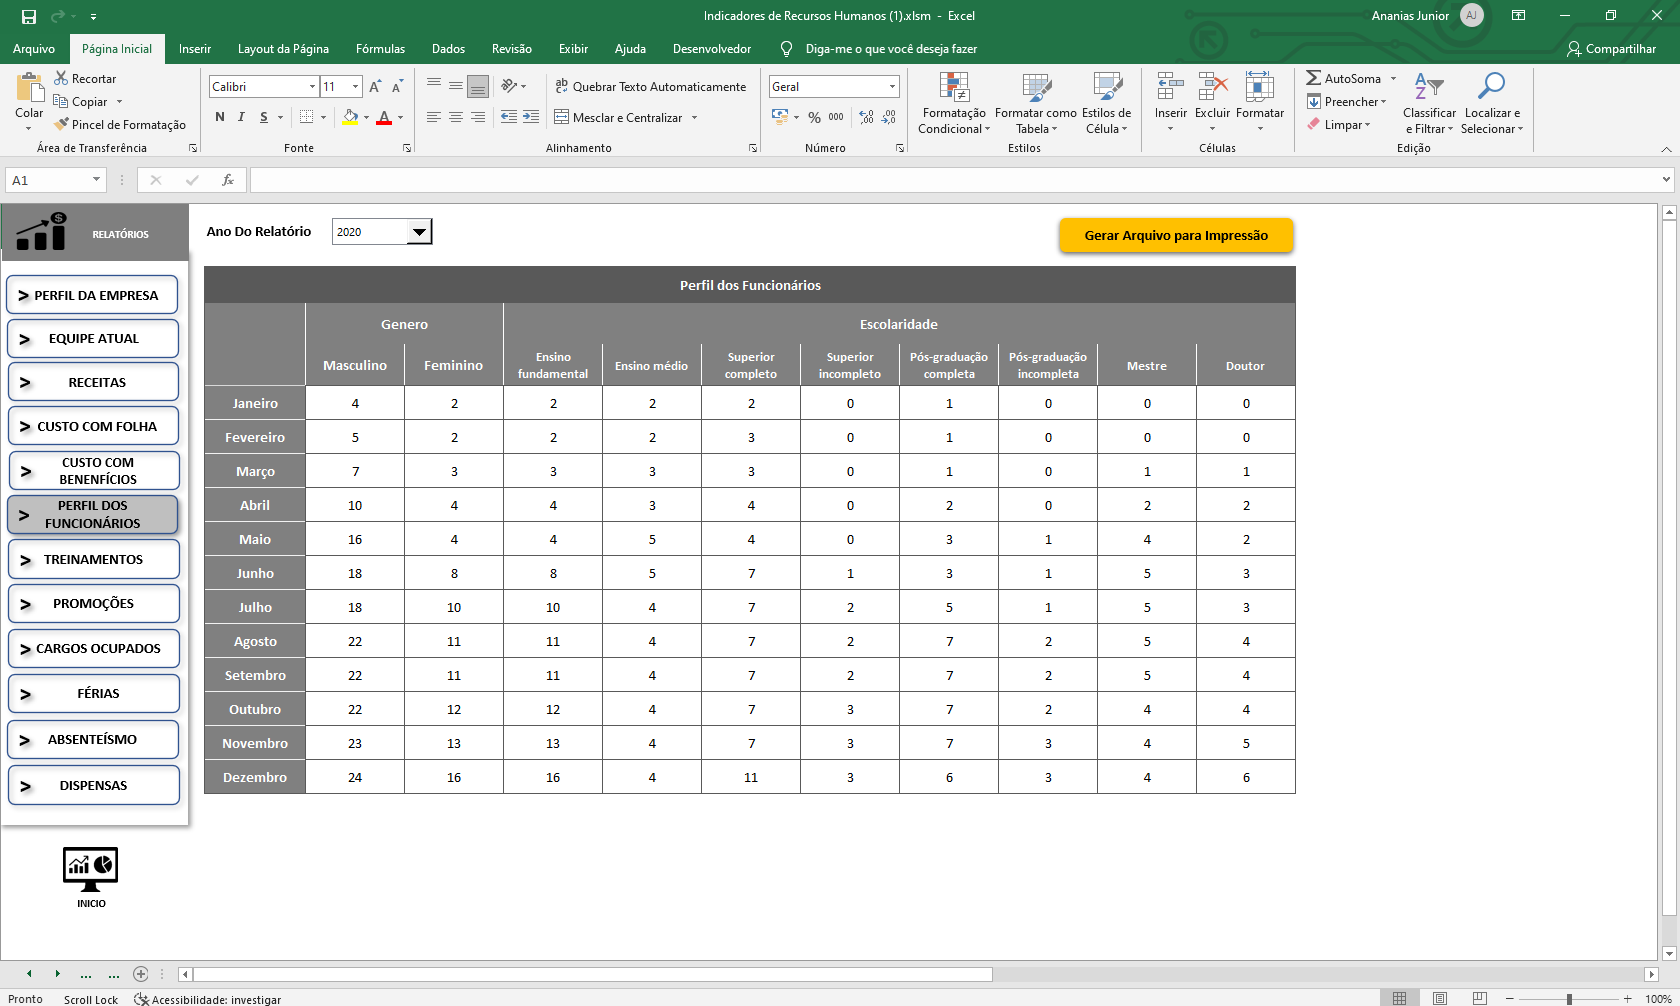
Task: Click Gerar Arquivo para Impressão button
Action: point(1176,236)
